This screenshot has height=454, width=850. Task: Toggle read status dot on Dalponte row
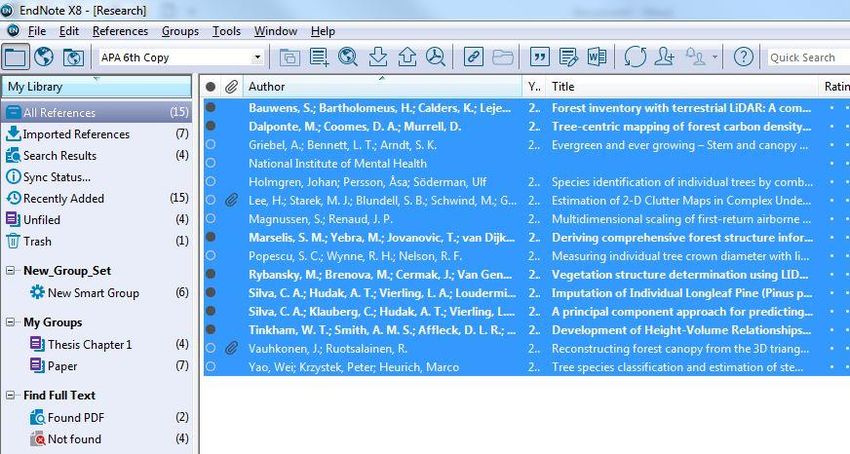[x=211, y=126]
